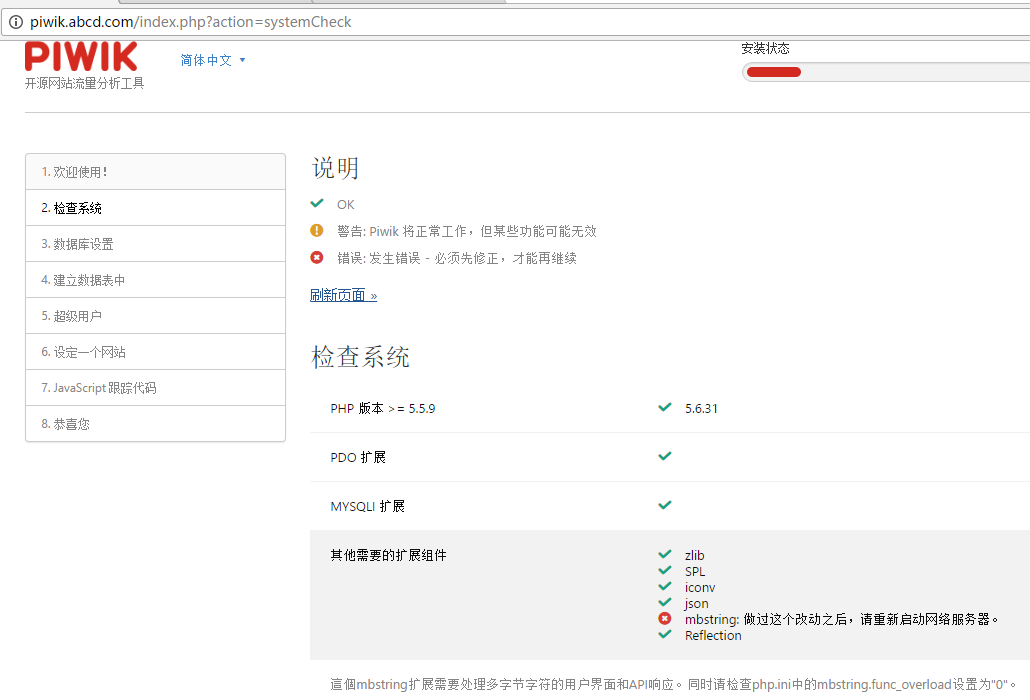Image resolution: width=1030 pixels, height=700 pixels.
Task: Click the PDO 扩展 label
Action: pyautogui.click(x=358, y=457)
